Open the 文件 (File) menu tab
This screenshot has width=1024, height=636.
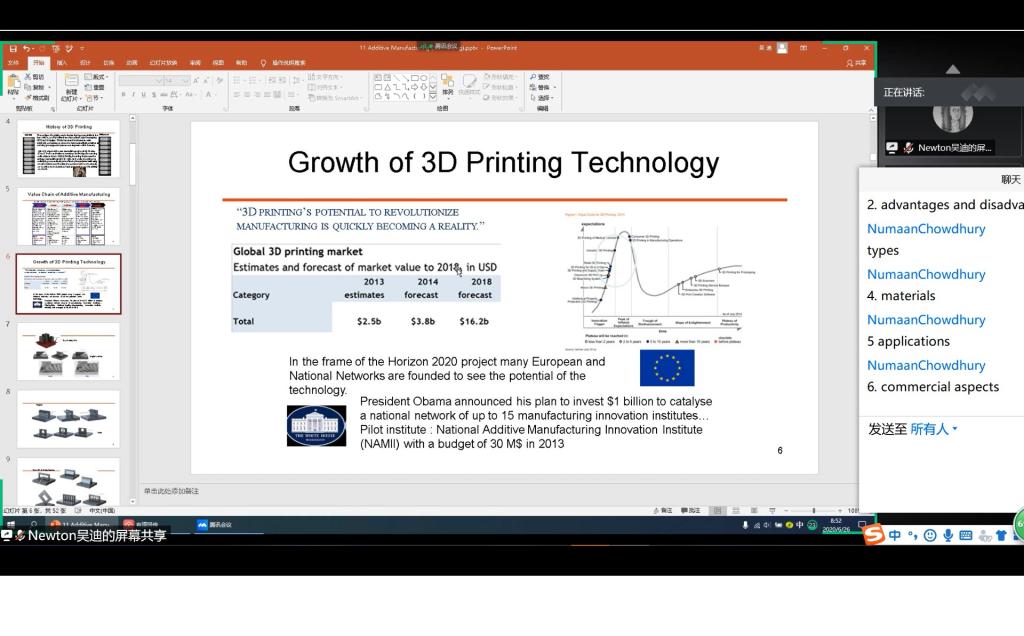coord(13,62)
